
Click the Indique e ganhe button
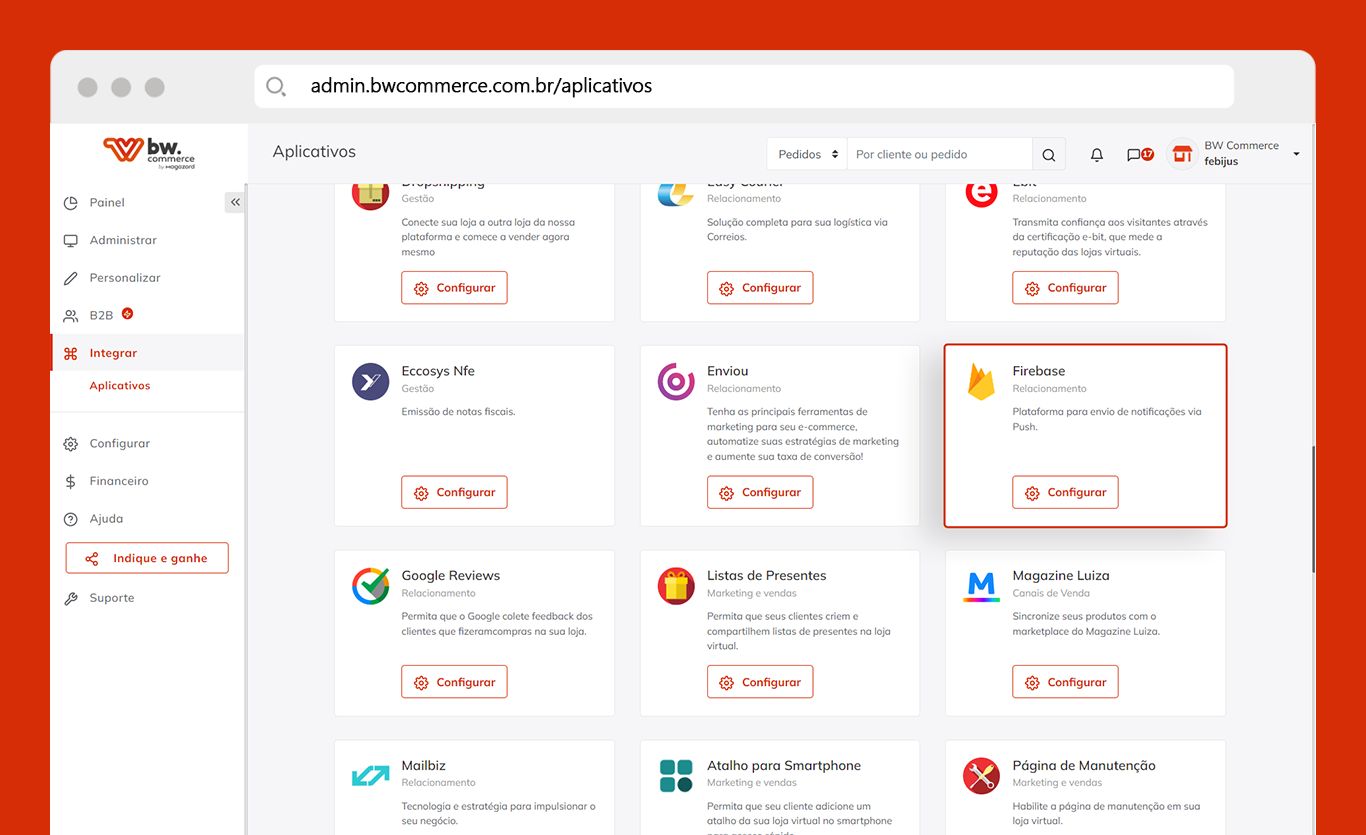click(147, 558)
